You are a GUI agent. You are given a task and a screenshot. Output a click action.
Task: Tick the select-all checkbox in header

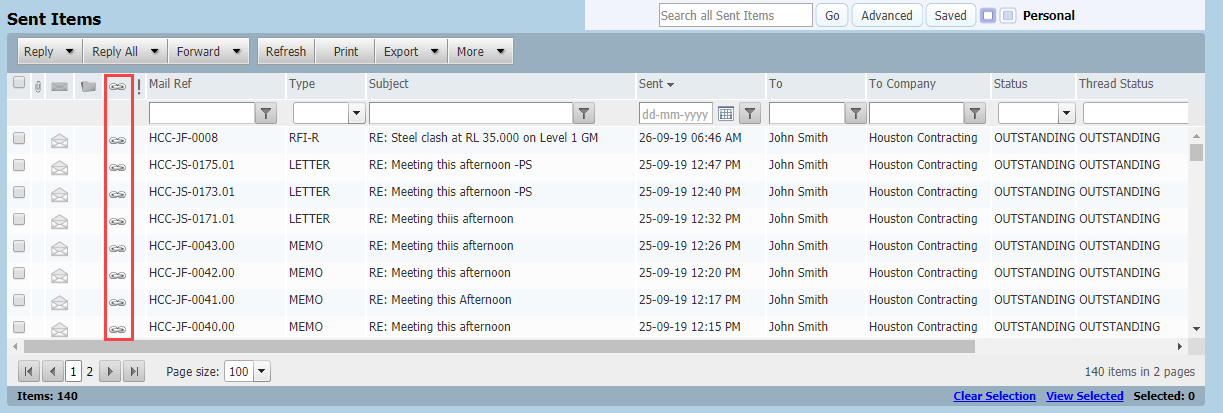tap(19, 84)
